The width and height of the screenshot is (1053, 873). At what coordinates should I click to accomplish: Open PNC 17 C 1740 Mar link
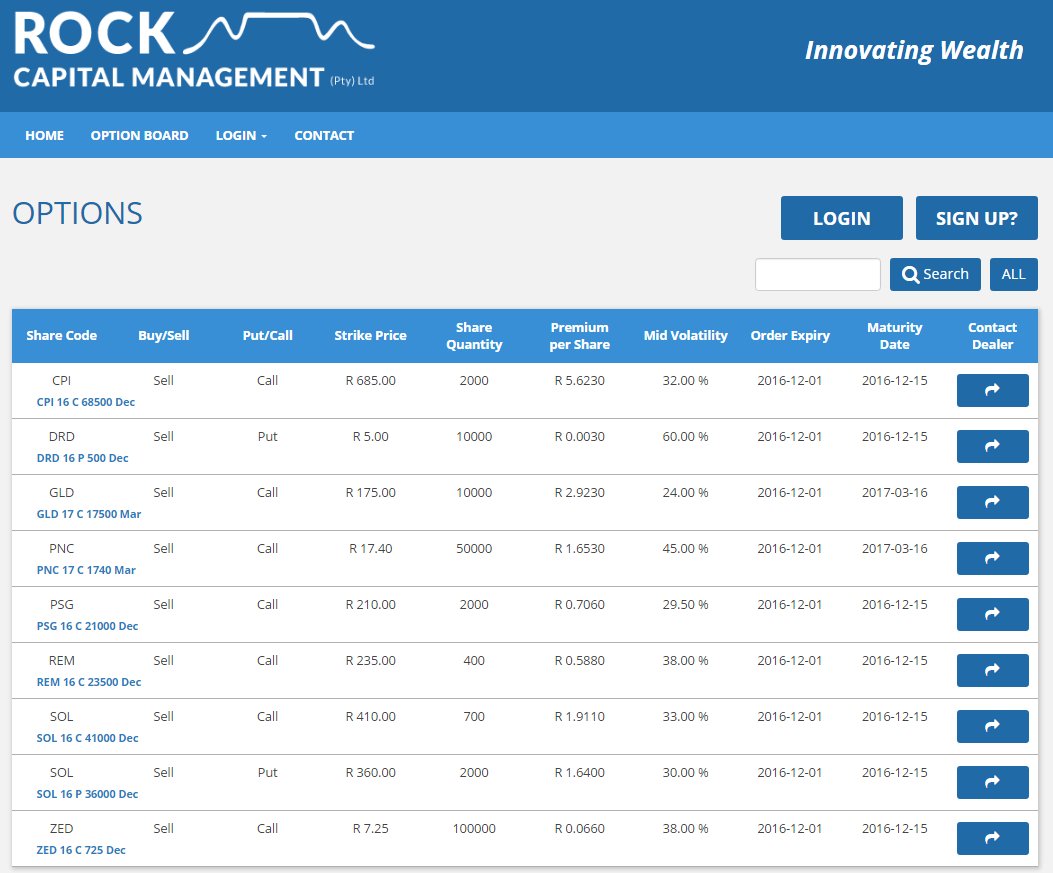tap(86, 569)
